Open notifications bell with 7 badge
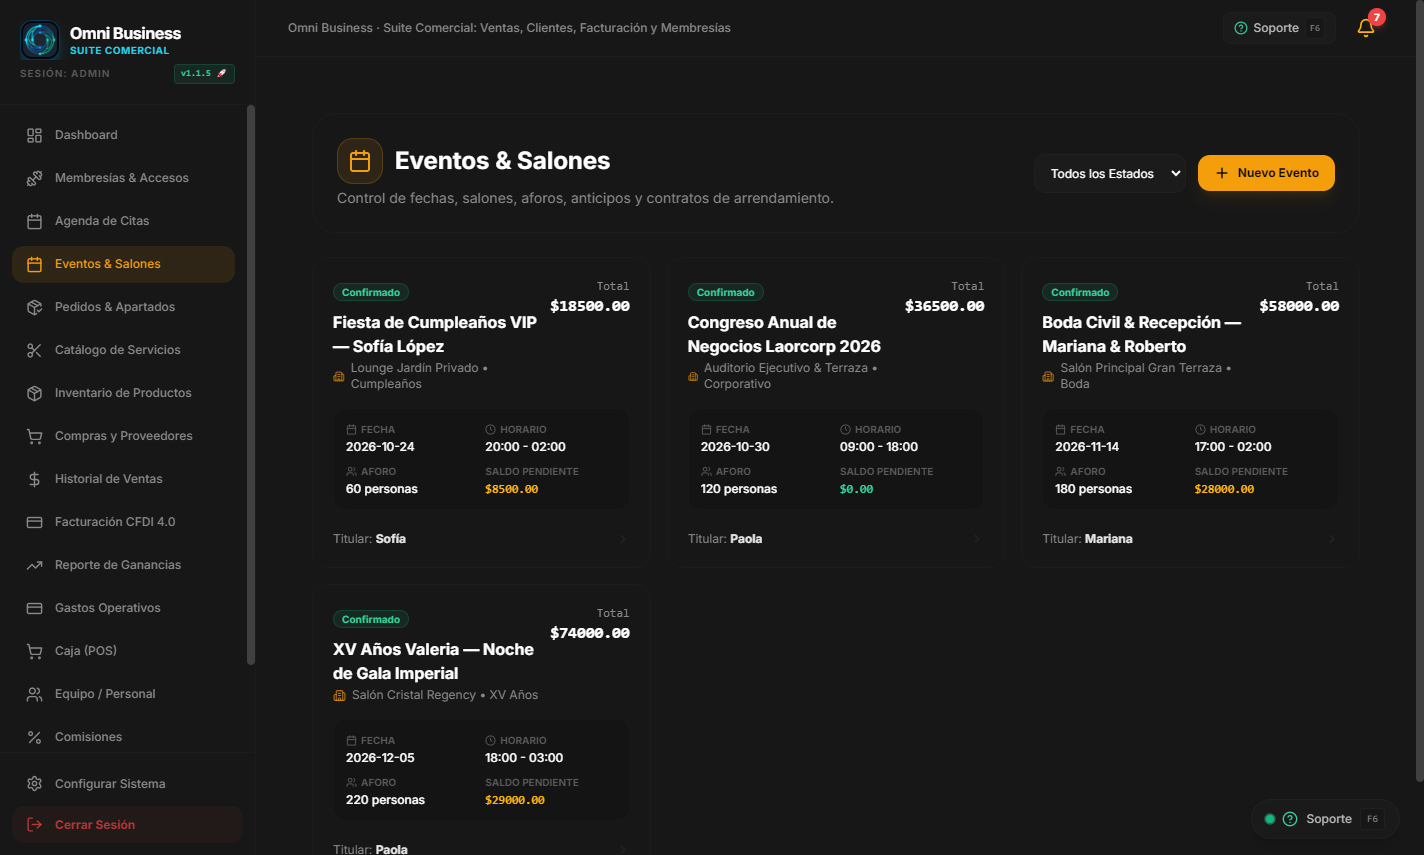Viewport: 1424px width, 855px height. tap(1367, 27)
